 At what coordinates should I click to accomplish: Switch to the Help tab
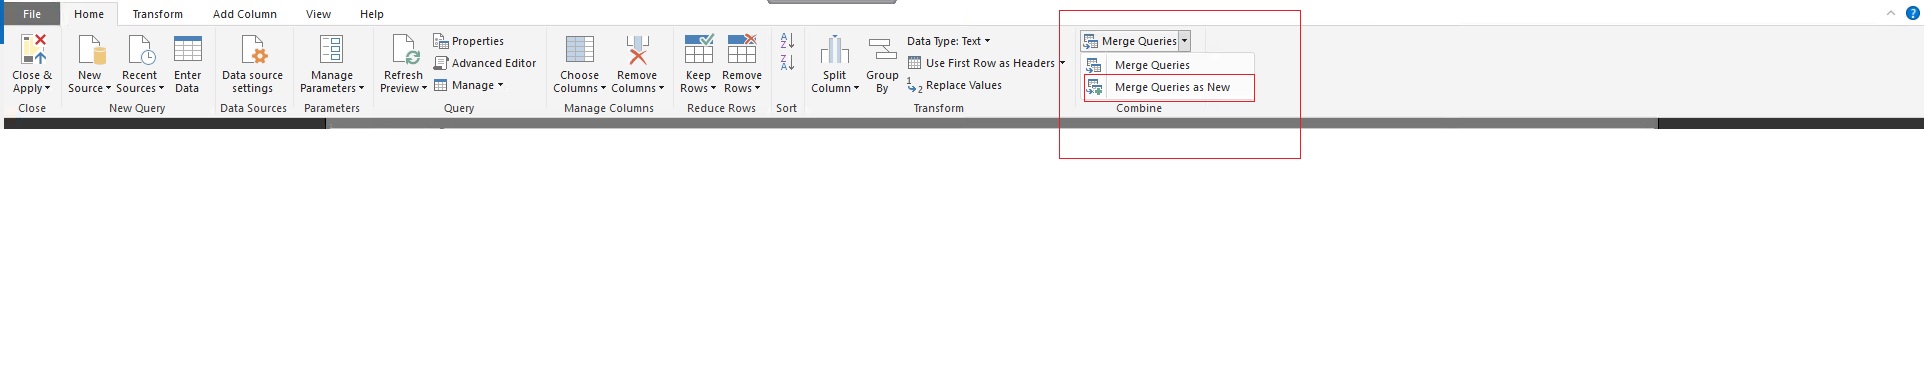tap(372, 14)
